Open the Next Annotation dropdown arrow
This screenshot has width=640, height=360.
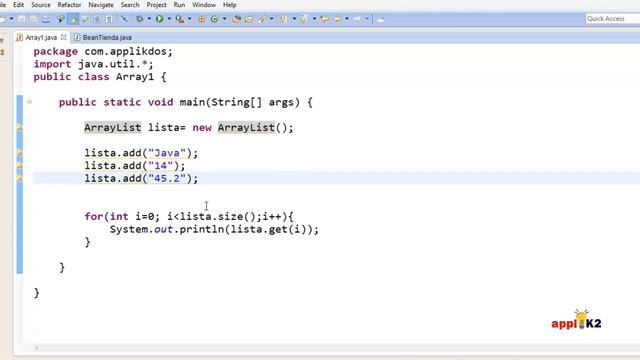[294, 19]
